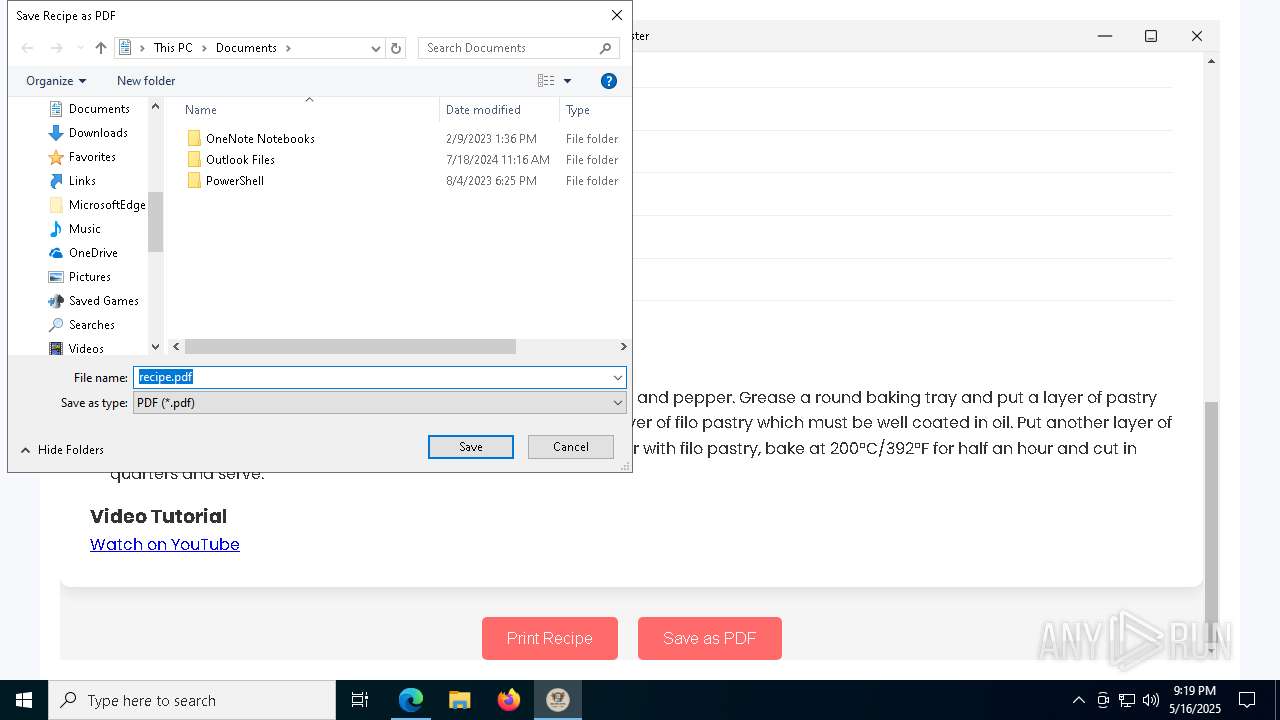The image size is (1280, 720).
Task: Click the navigation pane vertical scrollbar
Action: (155, 222)
